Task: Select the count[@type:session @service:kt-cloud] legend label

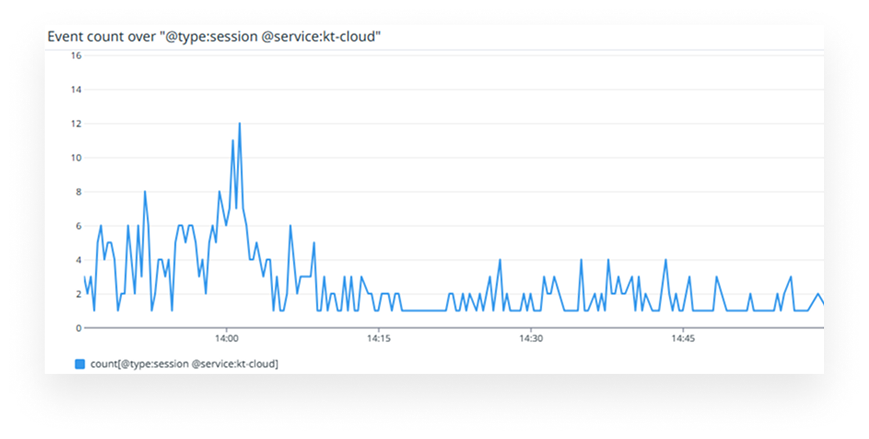Action: pos(184,364)
